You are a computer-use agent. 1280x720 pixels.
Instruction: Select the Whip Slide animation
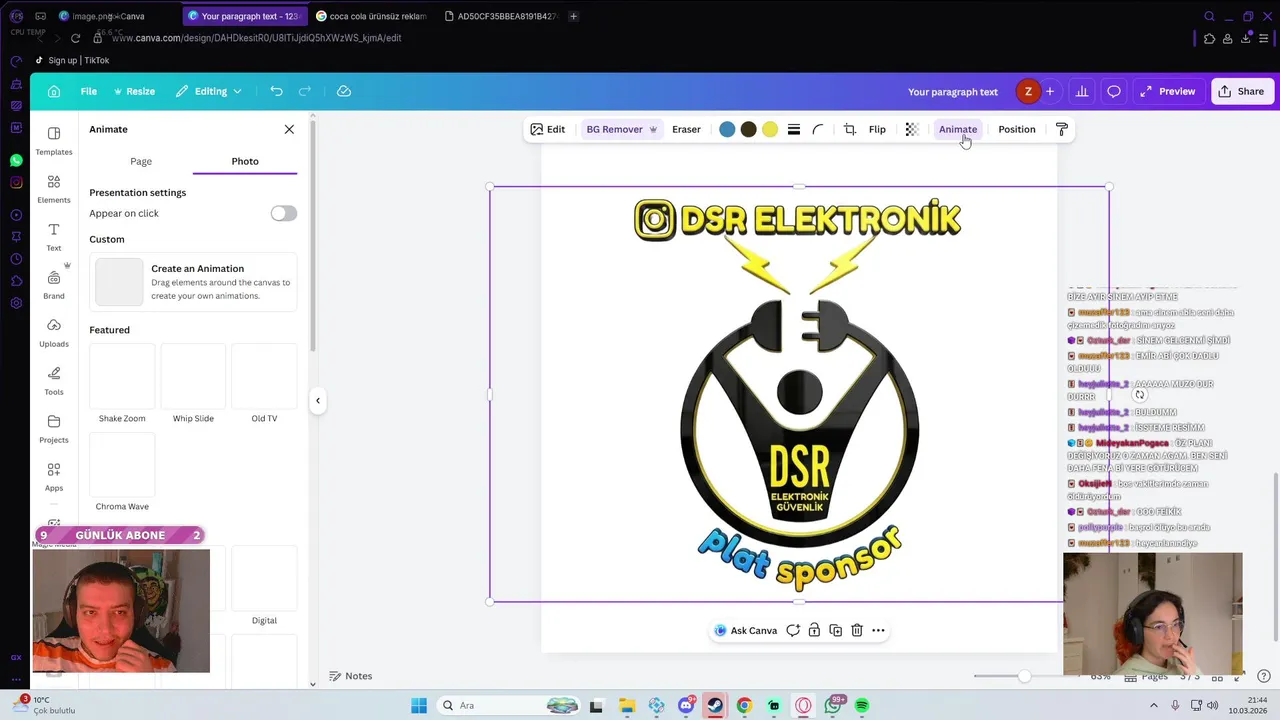click(193, 383)
